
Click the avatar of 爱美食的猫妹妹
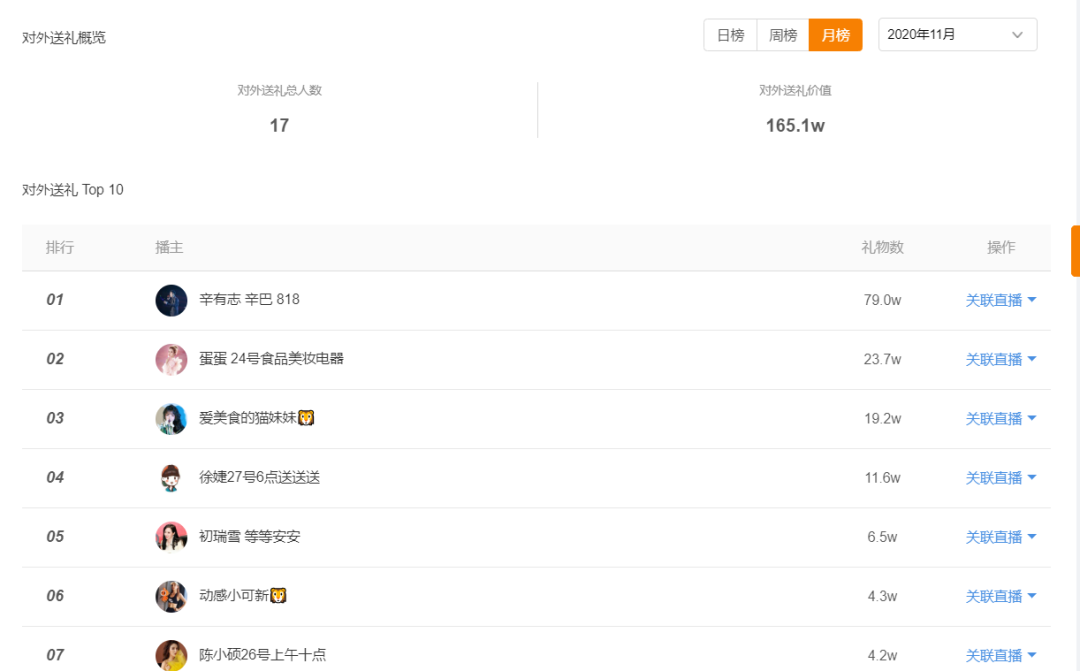click(x=172, y=419)
